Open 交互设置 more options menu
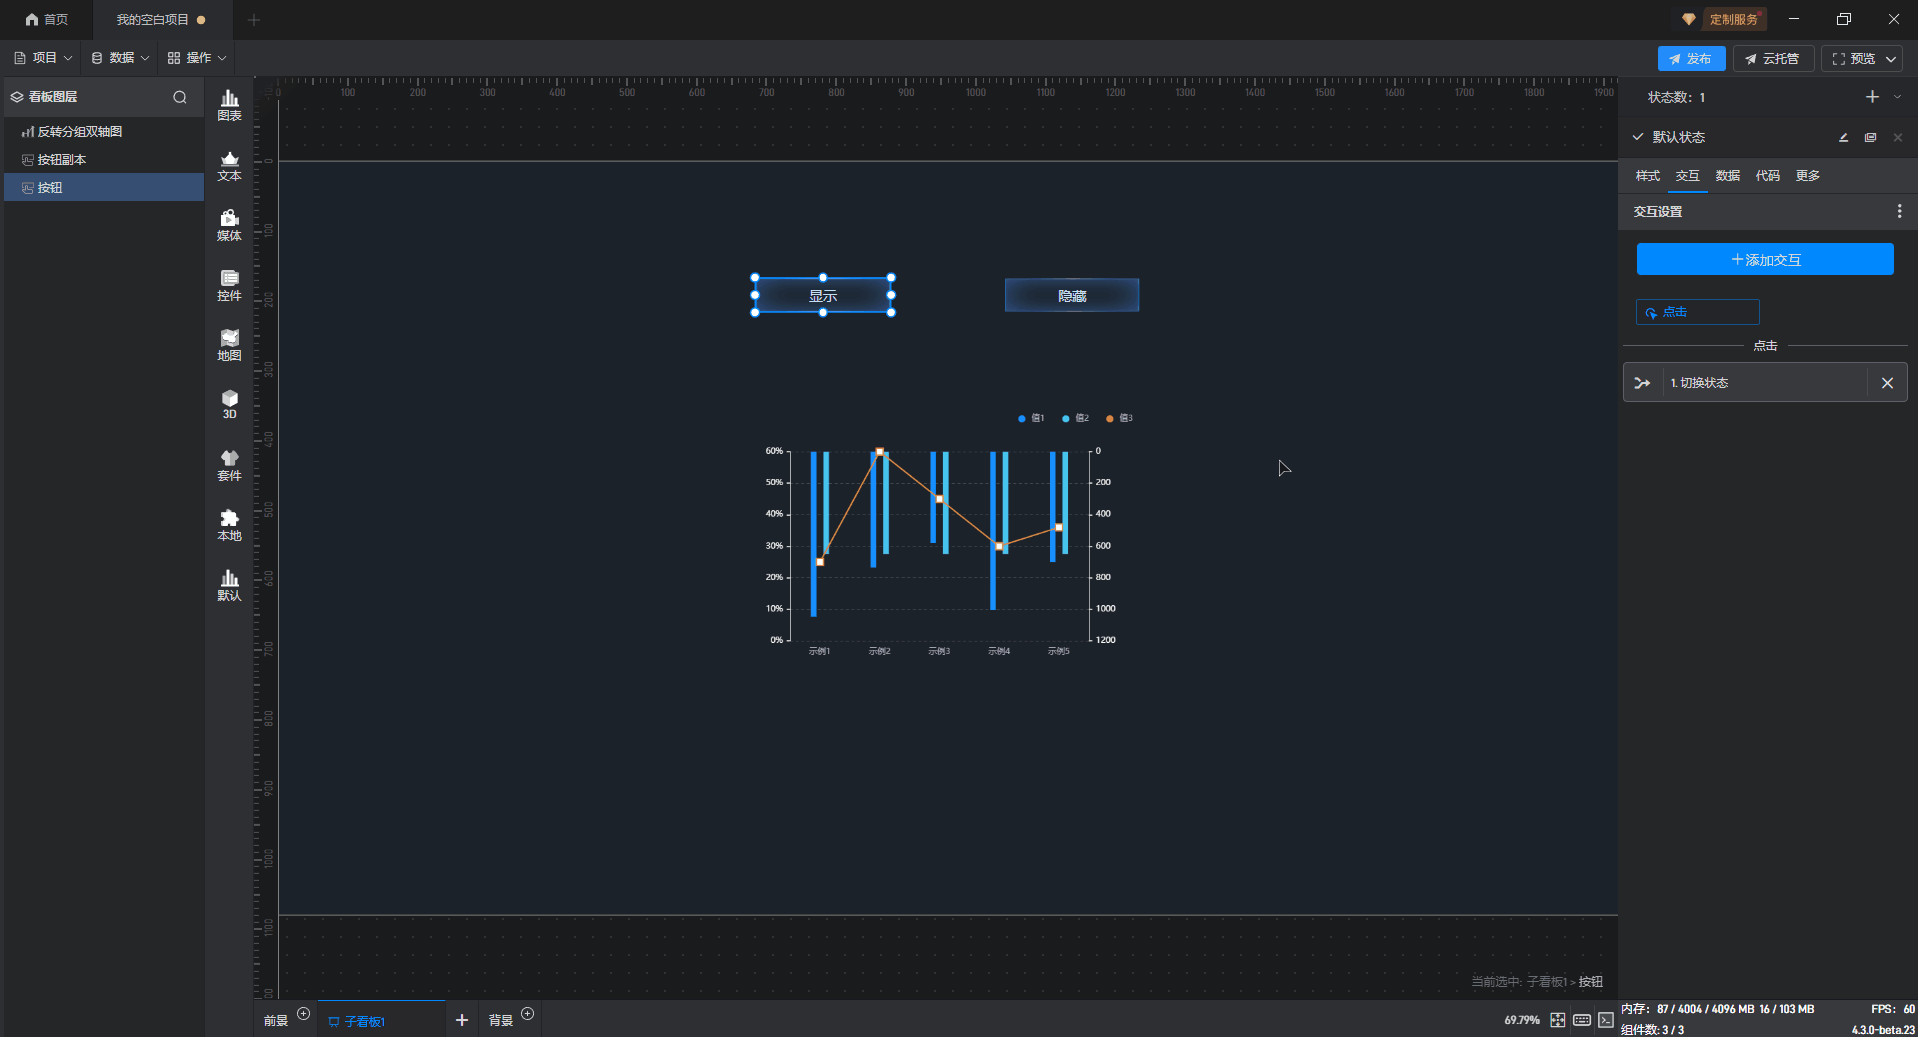 (1899, 211)
